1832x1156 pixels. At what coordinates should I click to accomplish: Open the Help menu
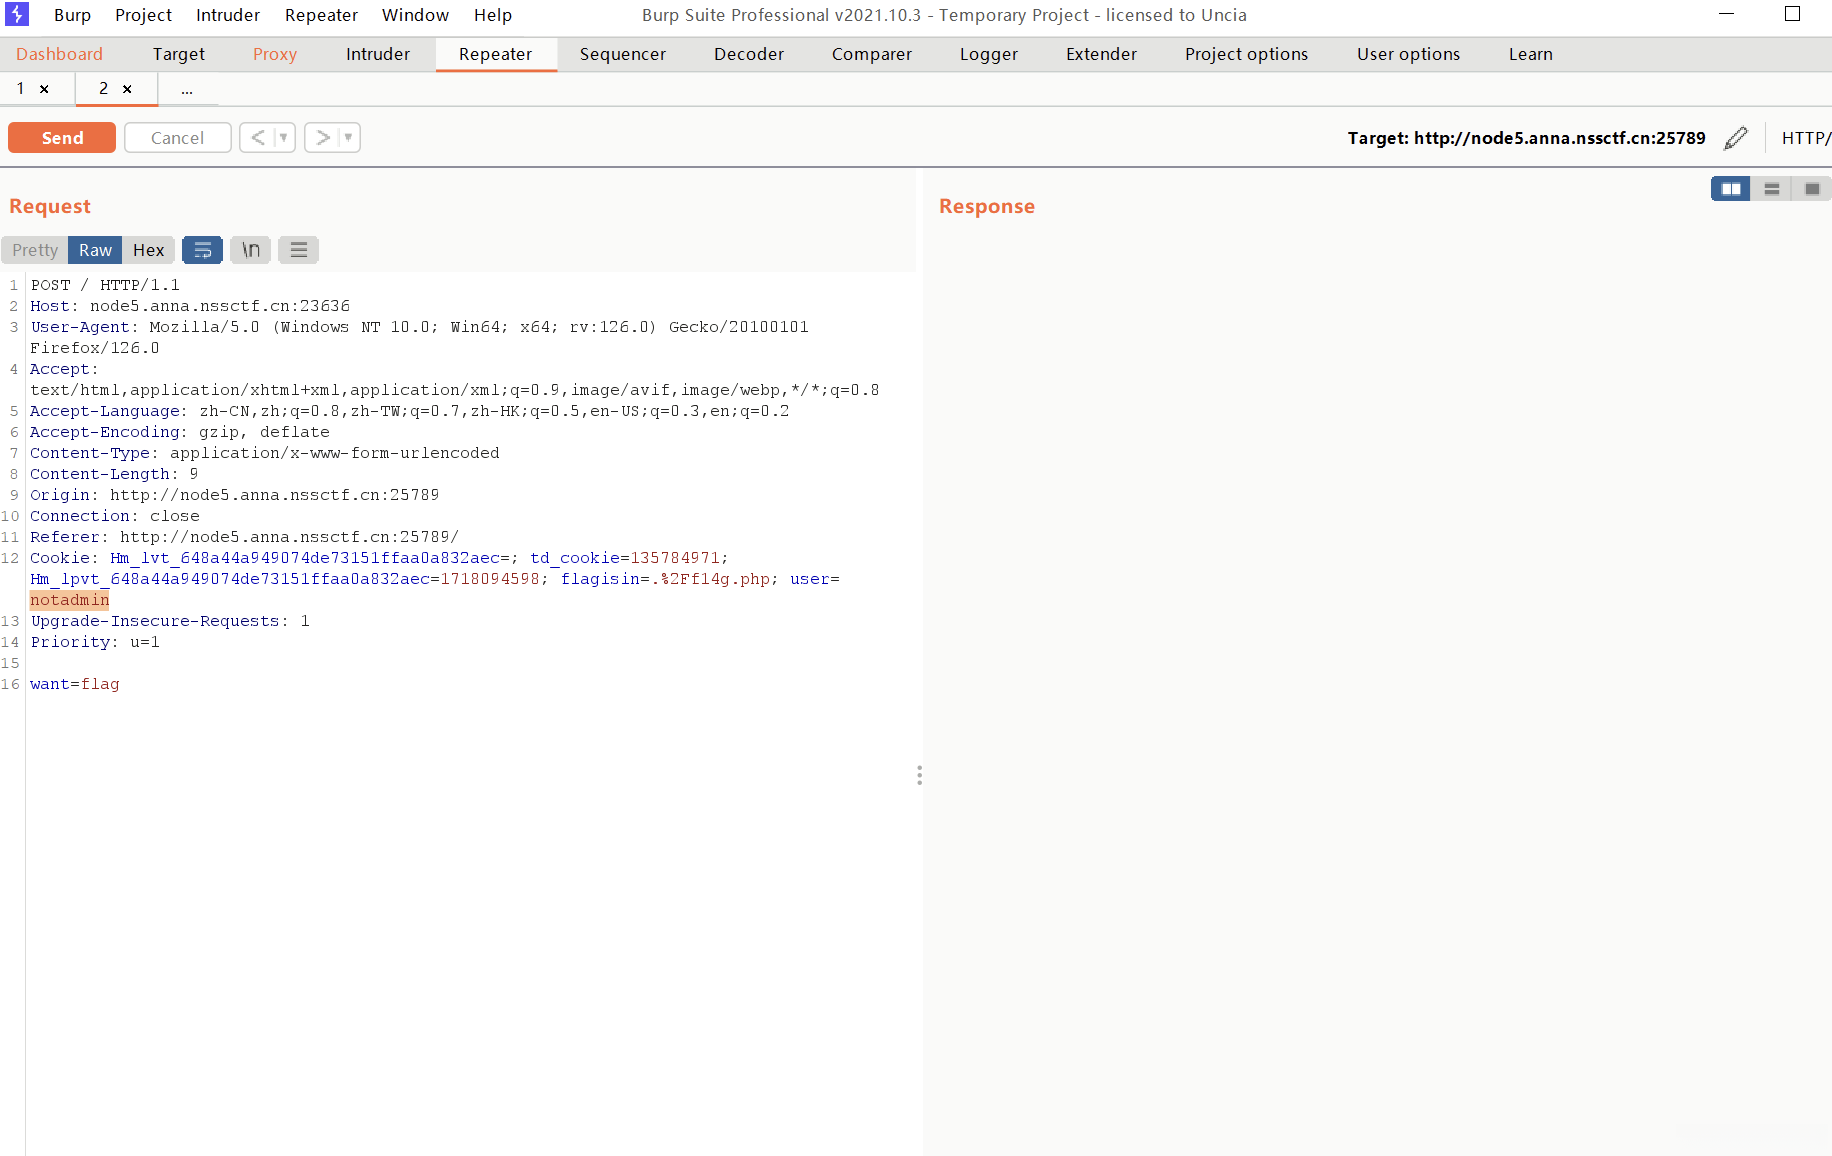point(493,15)
